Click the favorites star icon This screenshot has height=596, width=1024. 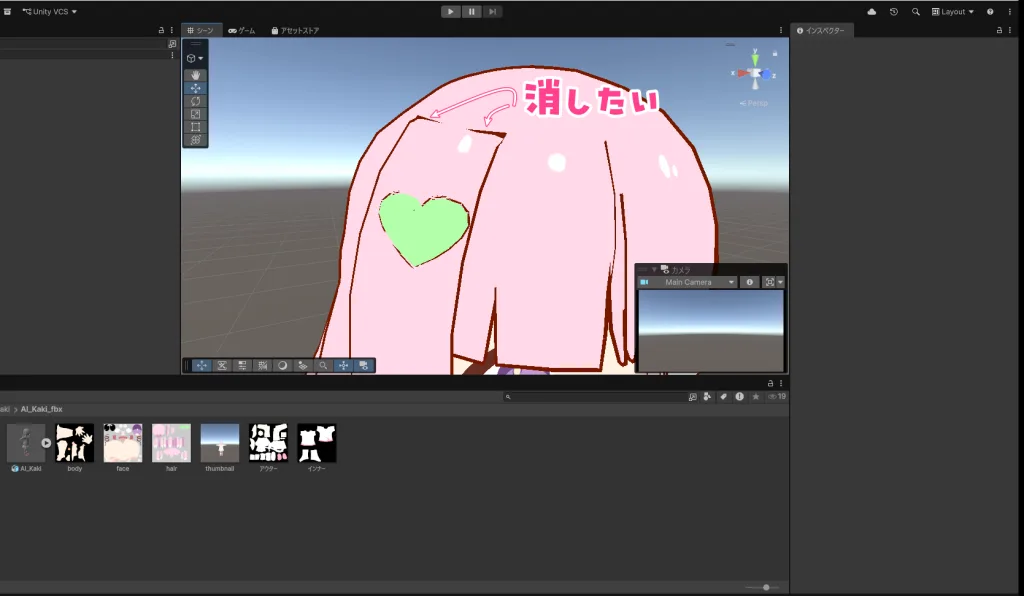click(756, 396)
